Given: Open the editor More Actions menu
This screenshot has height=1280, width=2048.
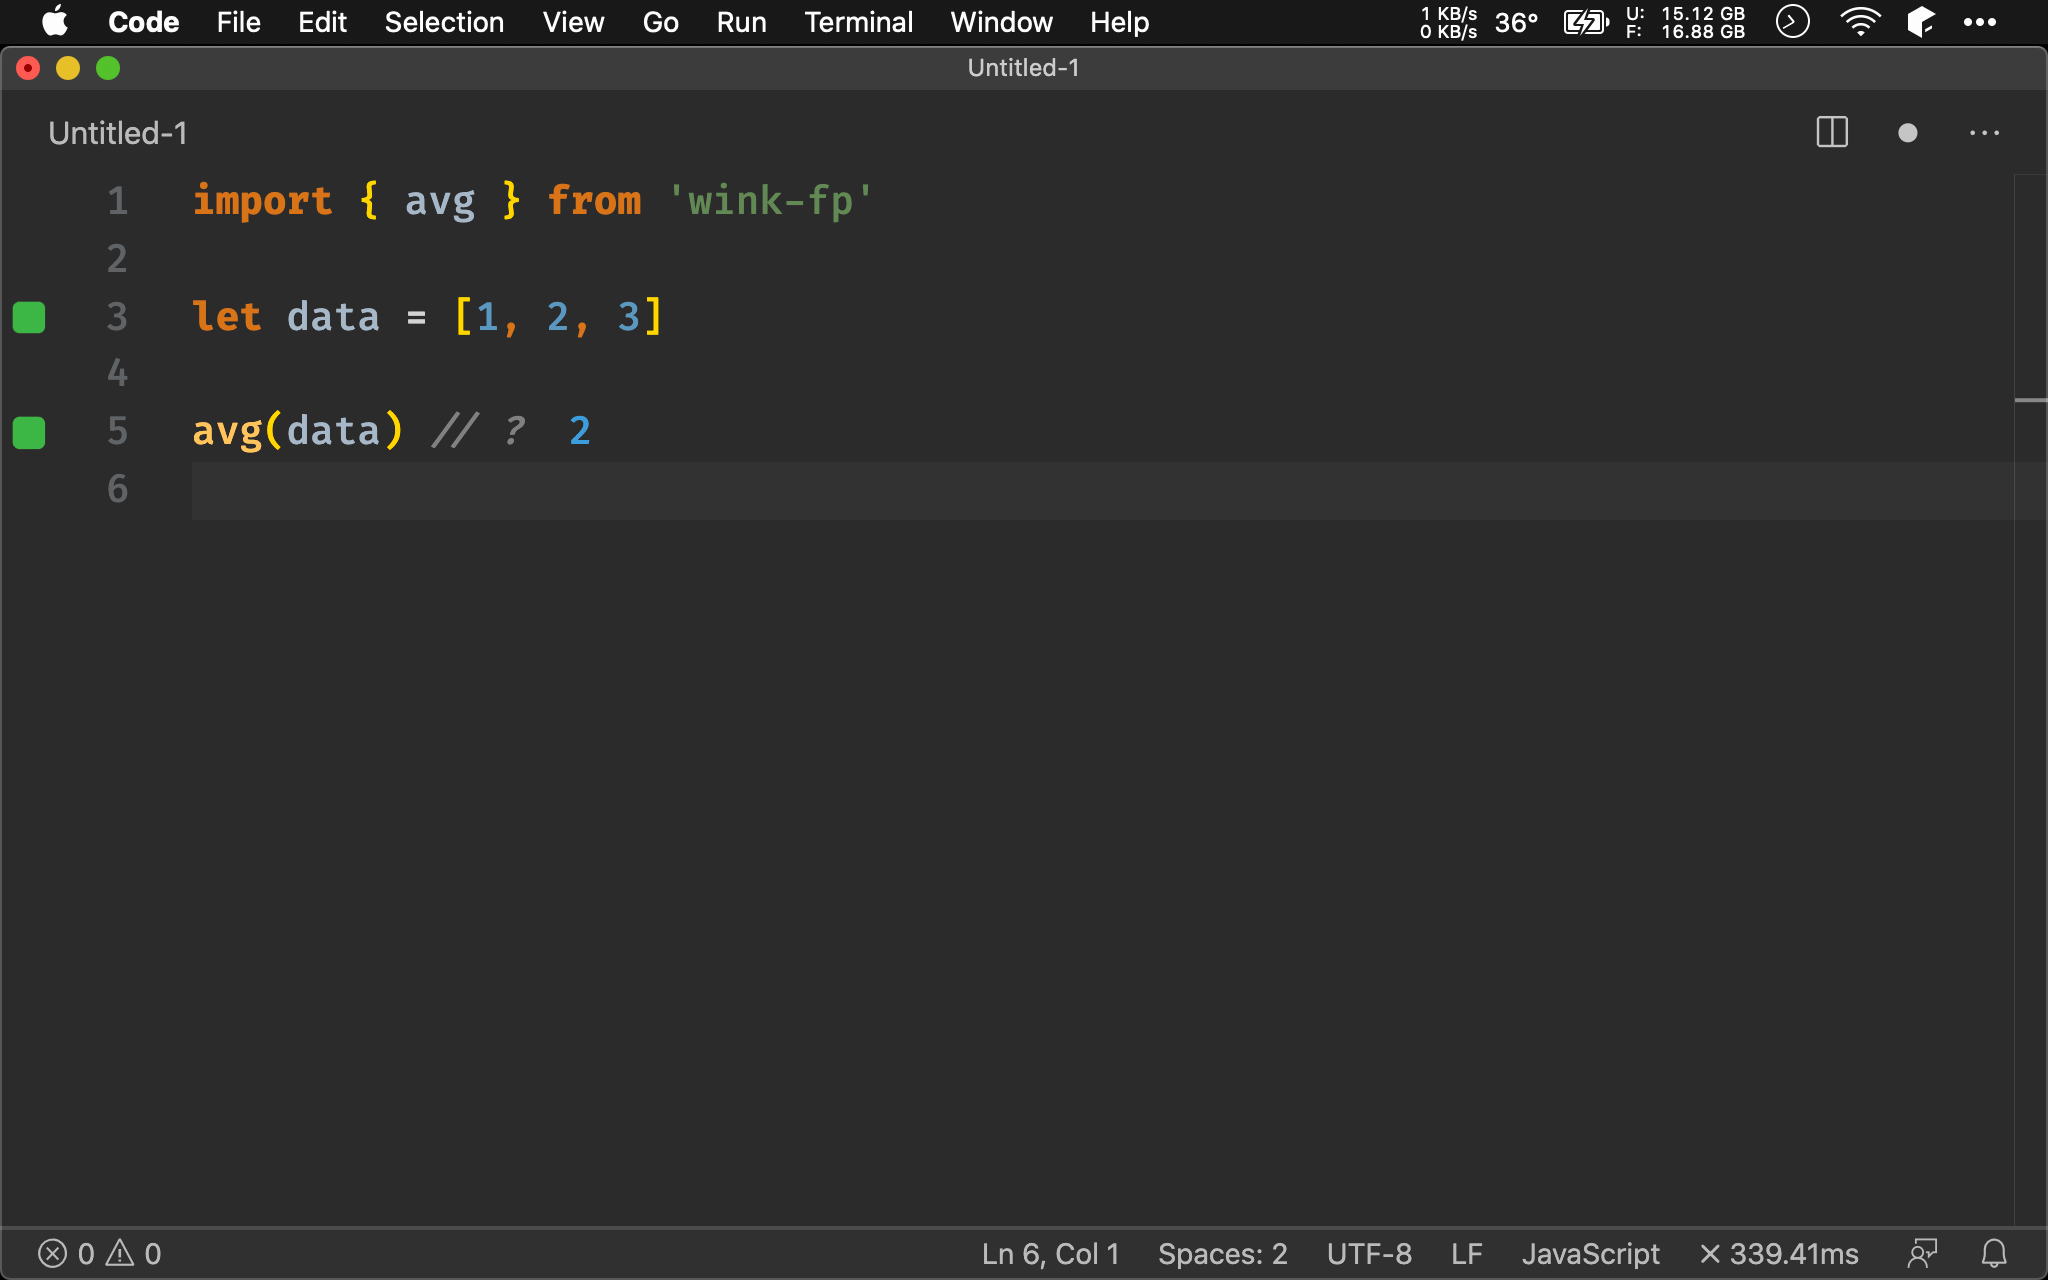Looking at the screenshot, I should click(x=1984, y=133).
